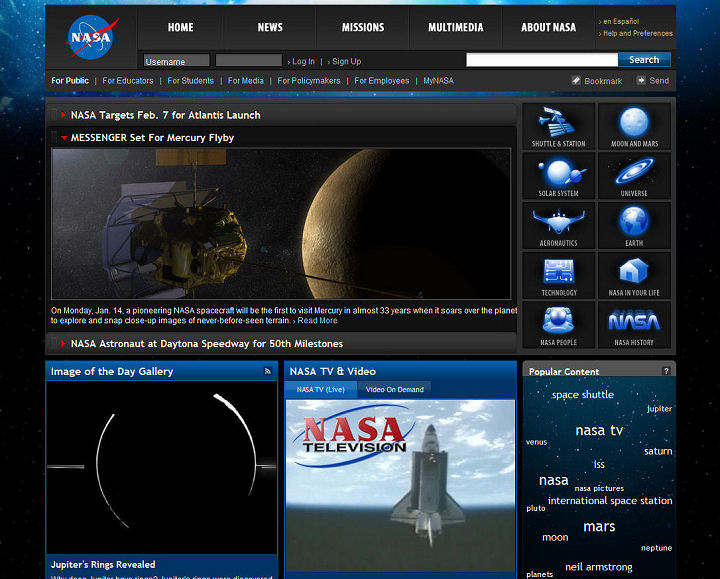Expand the Daytona Speedway headline
Image resolution: width=720 pixels, height=579 pixels.
click(63, 343)
